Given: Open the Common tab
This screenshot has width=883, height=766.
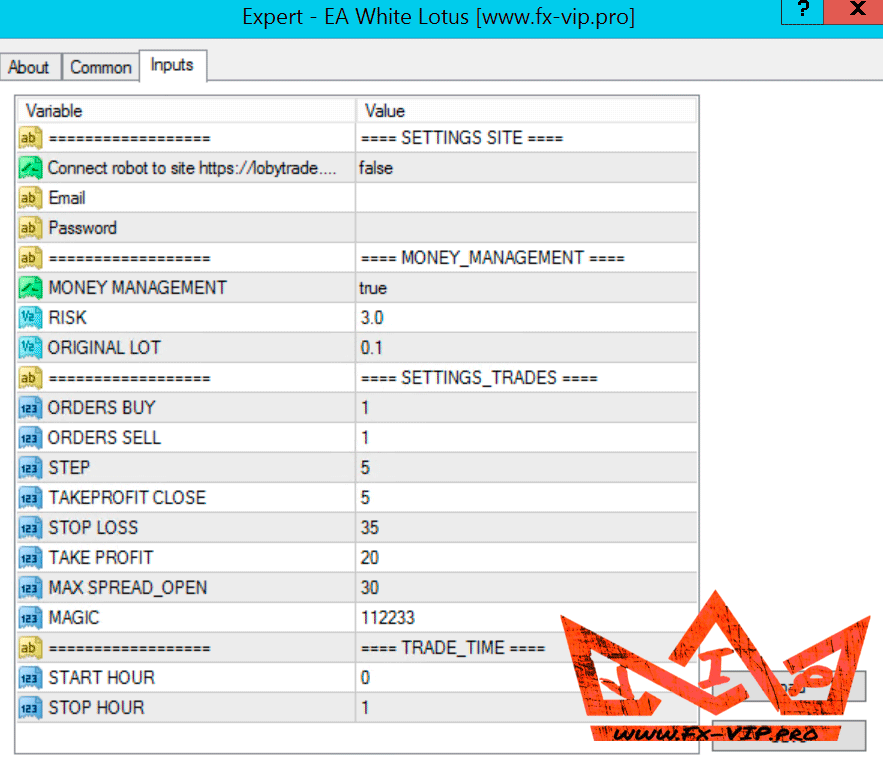Looking at the screenshot, I should pyautogui.click(x=101, y=67).
